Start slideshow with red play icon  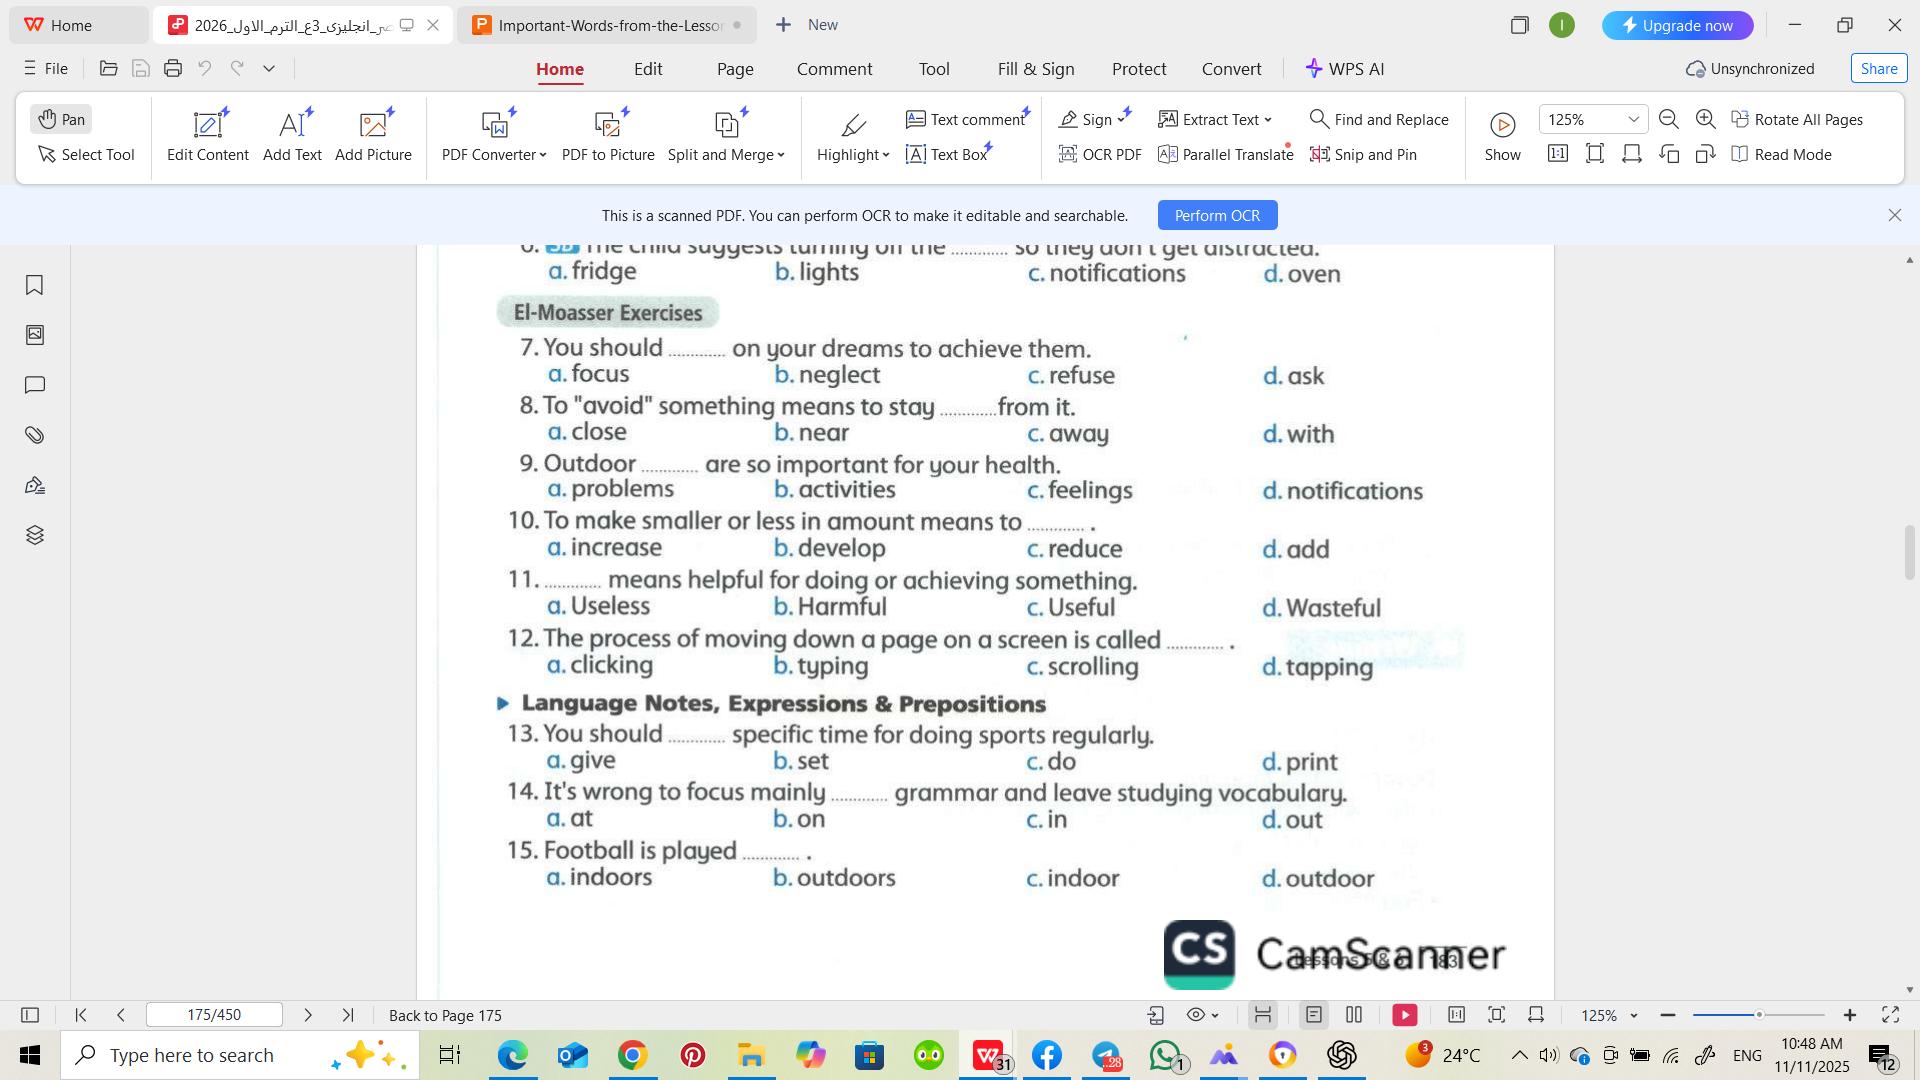click(x=1405, y=1015)
